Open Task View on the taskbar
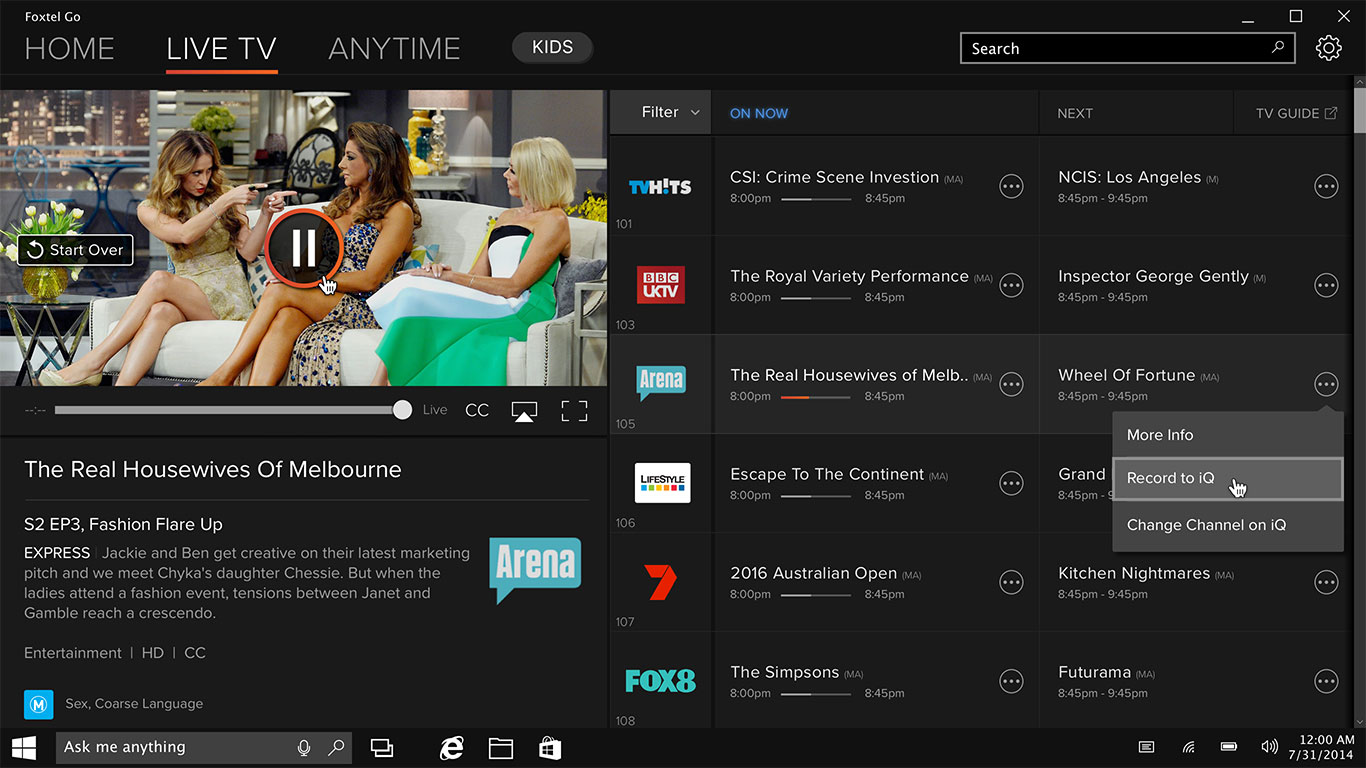Screen dimensions: 1366x768 (381, 747)
